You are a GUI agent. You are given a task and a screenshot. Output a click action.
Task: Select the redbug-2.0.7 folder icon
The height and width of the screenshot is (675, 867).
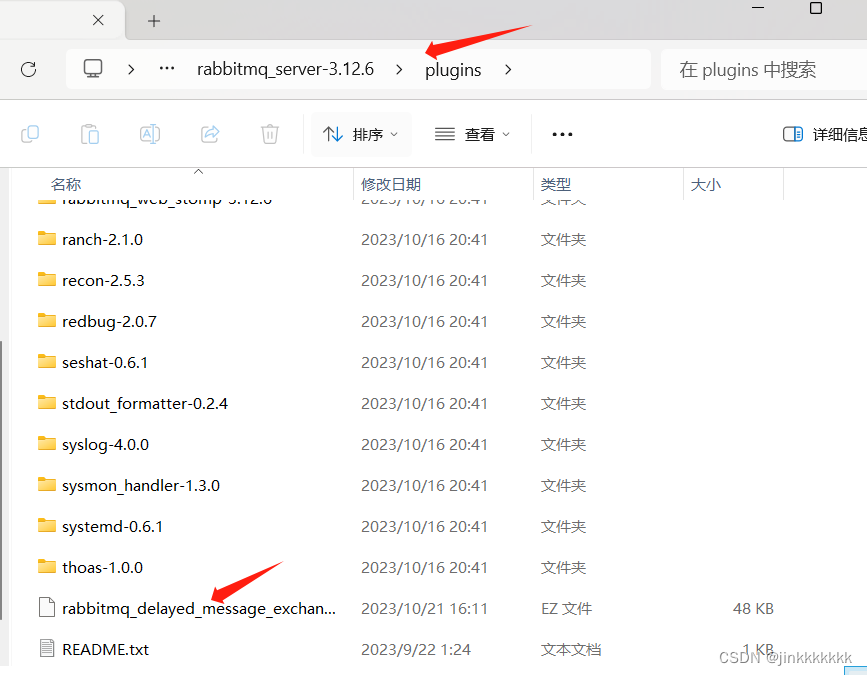[x=47, y=320]
